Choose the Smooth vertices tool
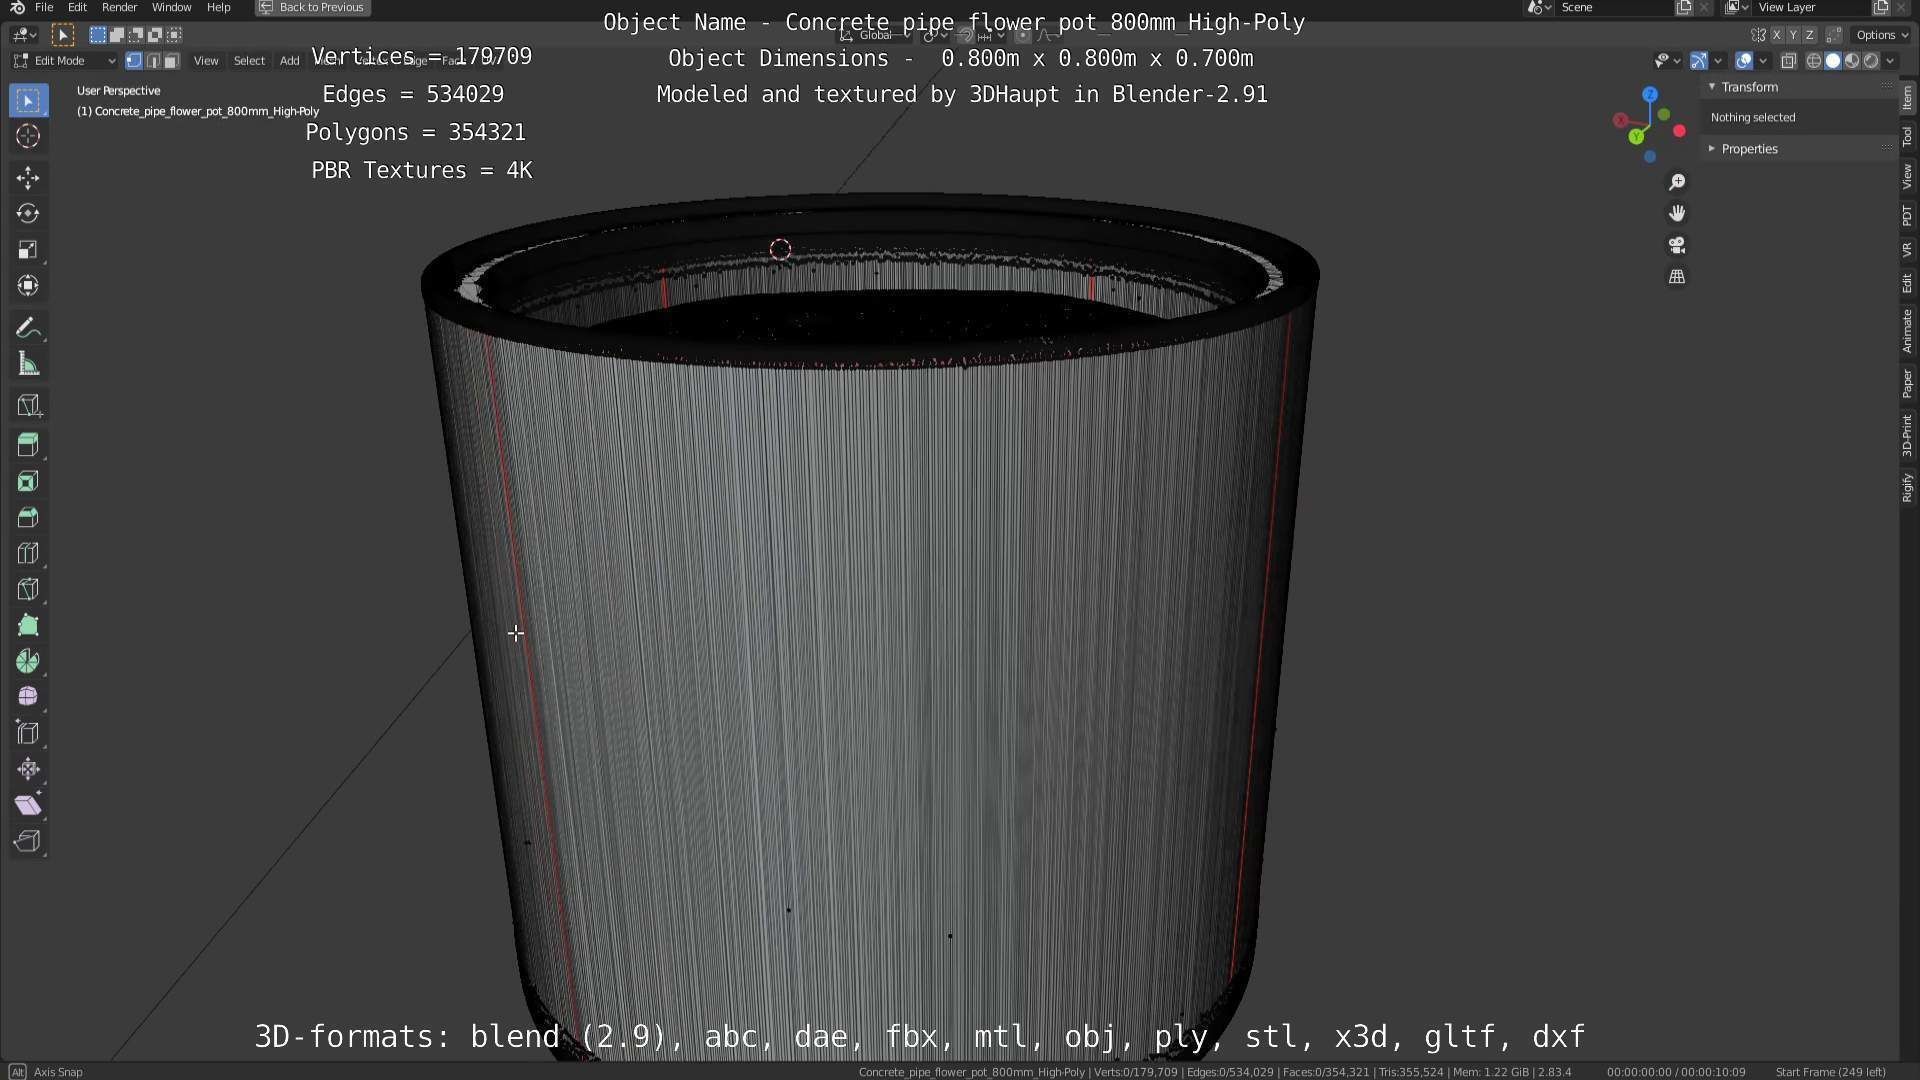The width and height of the screenshot is (1920, 1080). click(x=28, y=697)
